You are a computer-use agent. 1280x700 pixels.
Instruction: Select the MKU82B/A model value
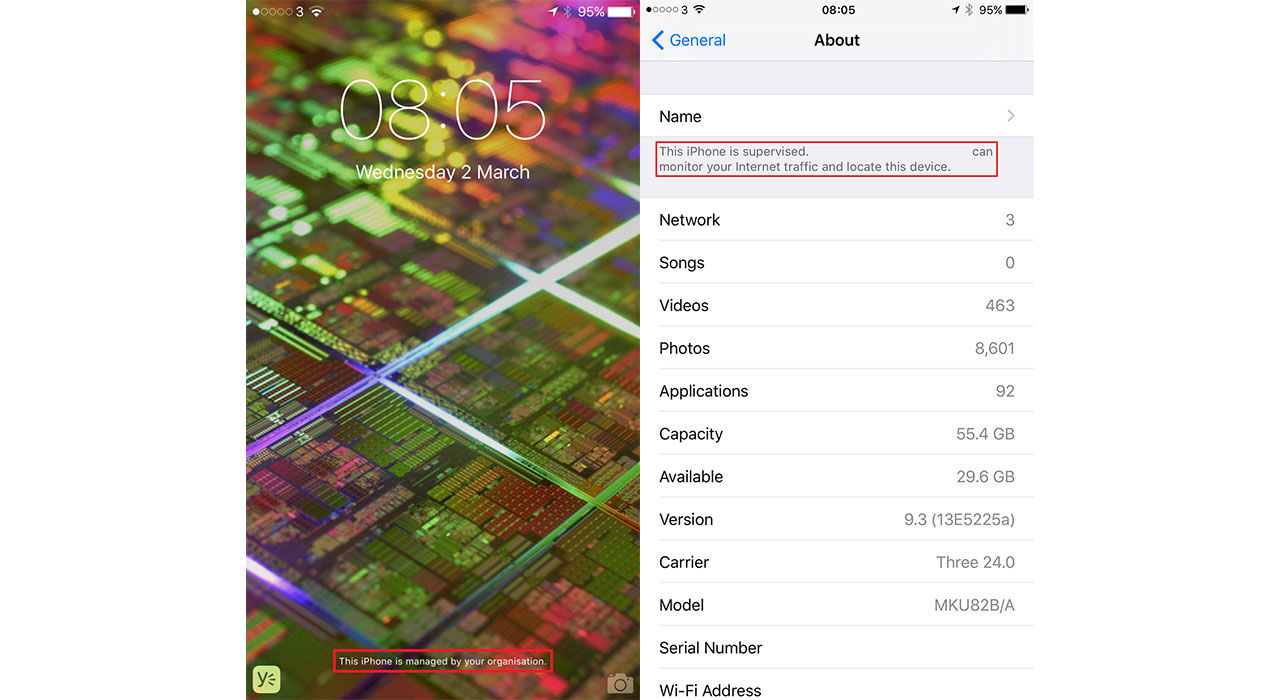point(974,606)
